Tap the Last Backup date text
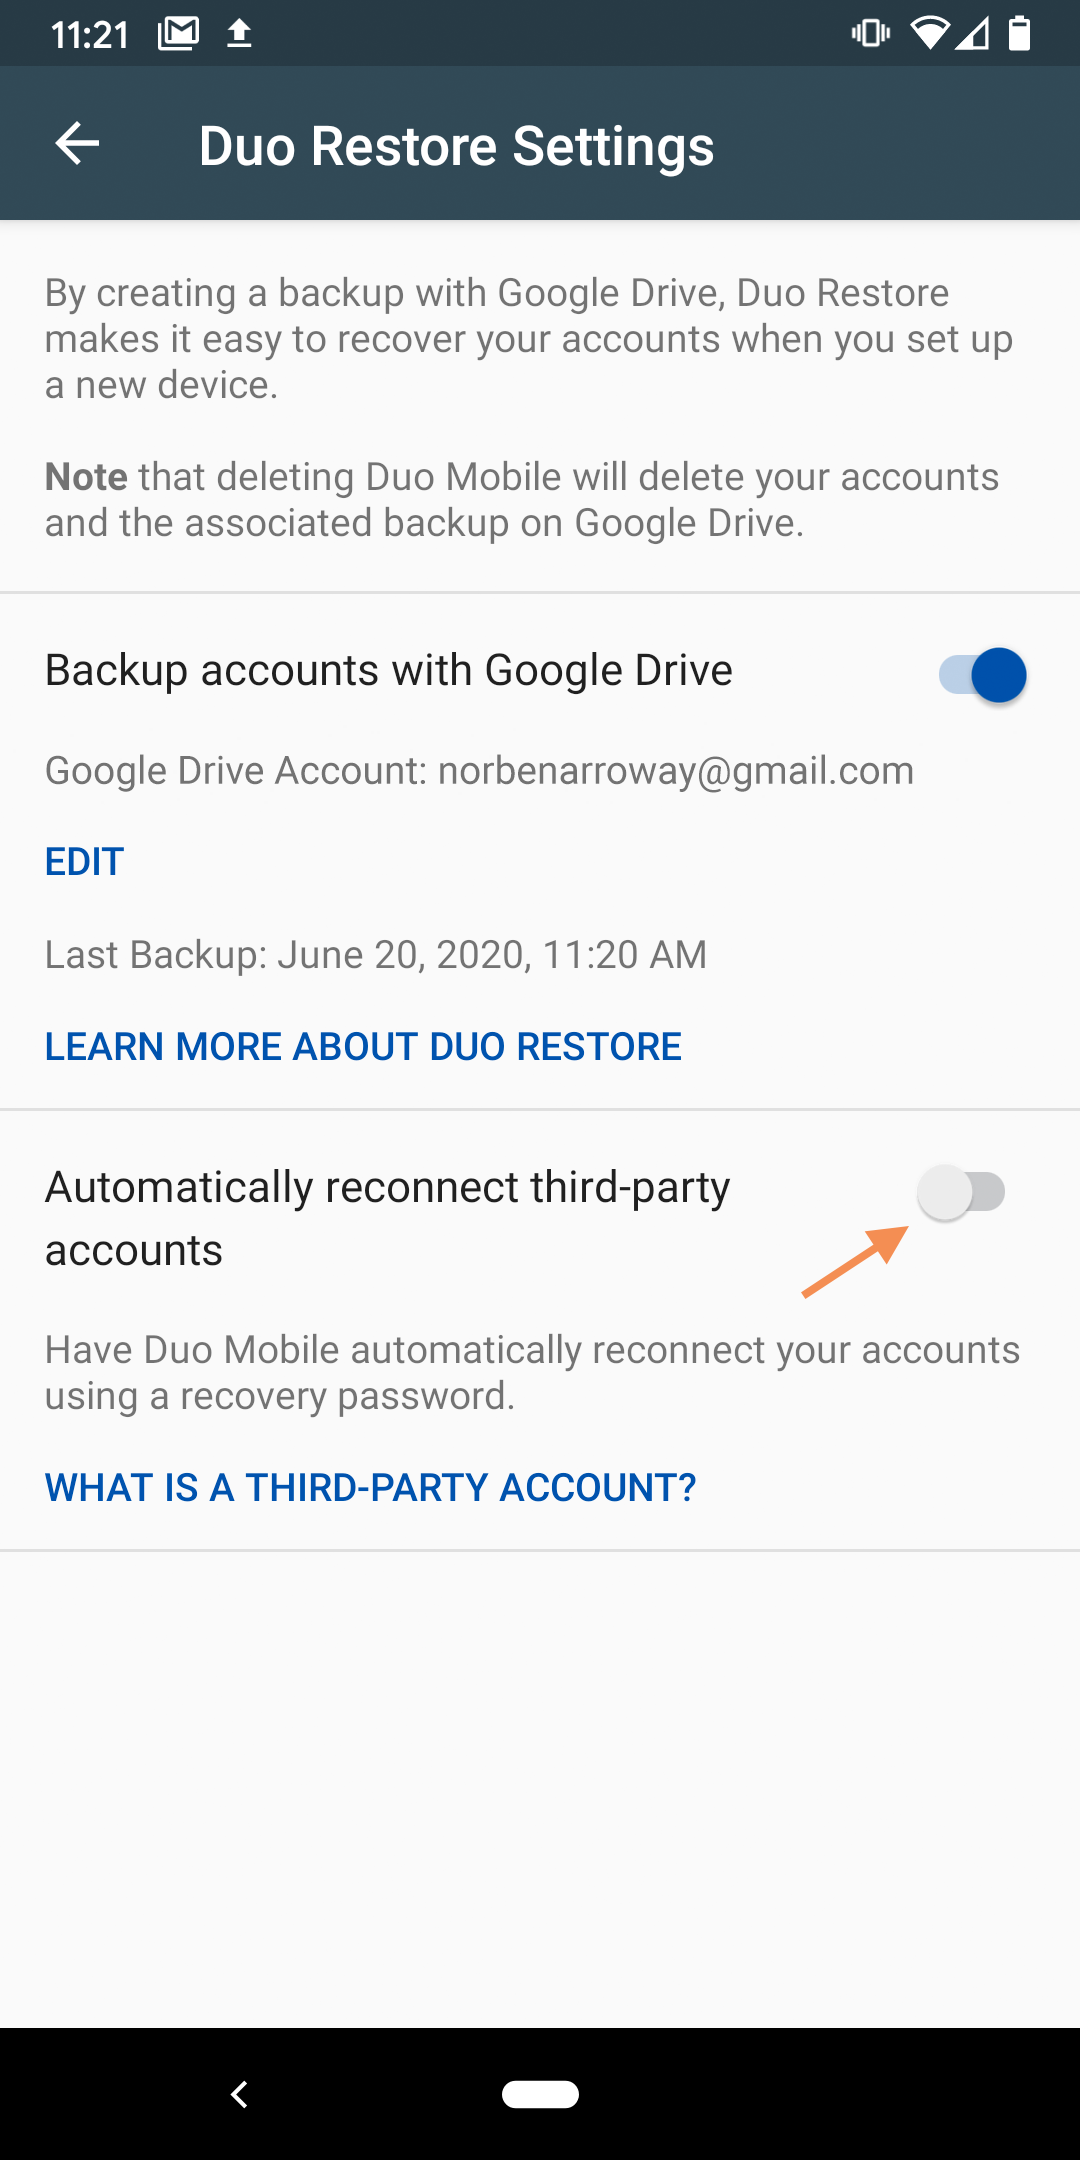 point(376,955)
